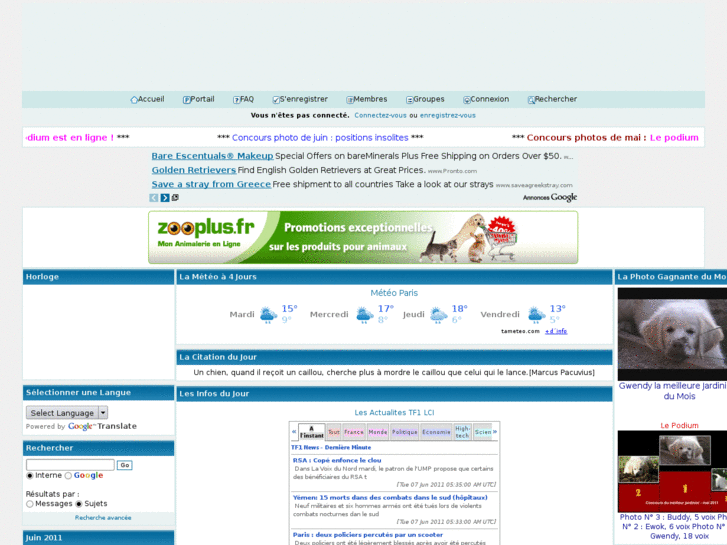Click the Annonces Google logo
727x545 pixels.
tap(550, 198)
